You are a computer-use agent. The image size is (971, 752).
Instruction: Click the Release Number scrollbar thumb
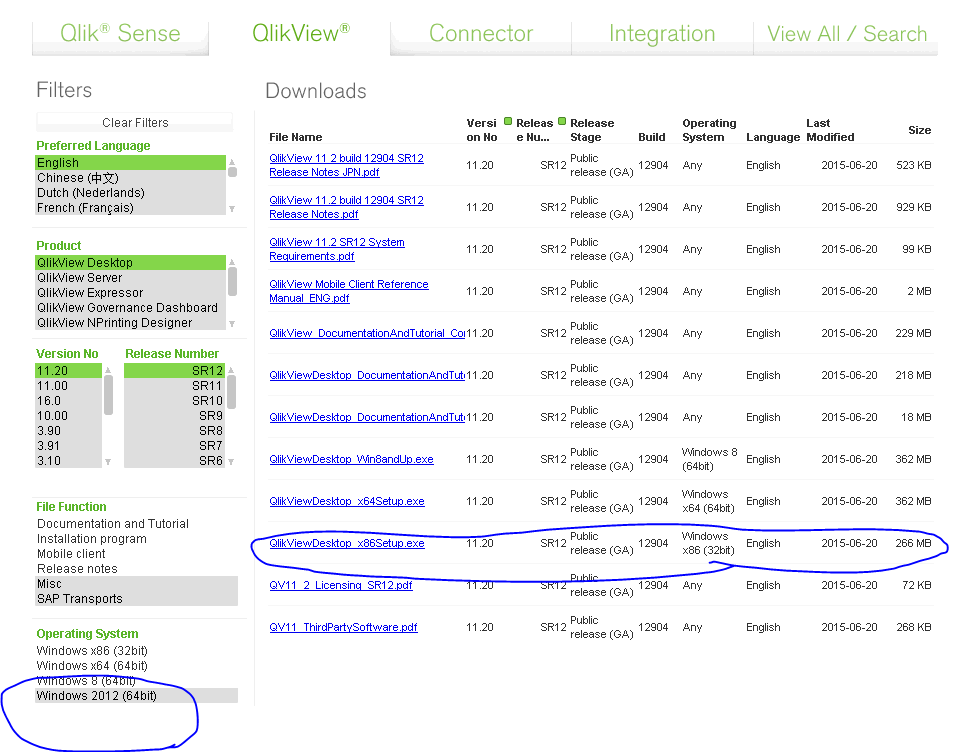coord(232,392)
